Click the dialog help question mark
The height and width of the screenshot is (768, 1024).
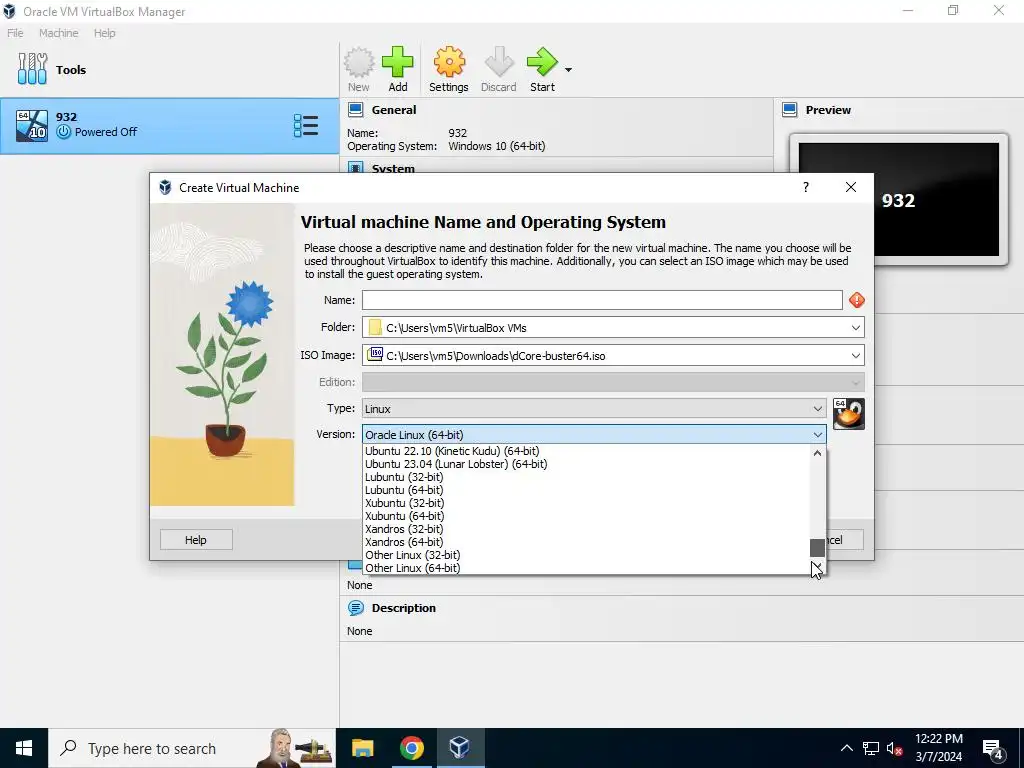coord(806,187)
